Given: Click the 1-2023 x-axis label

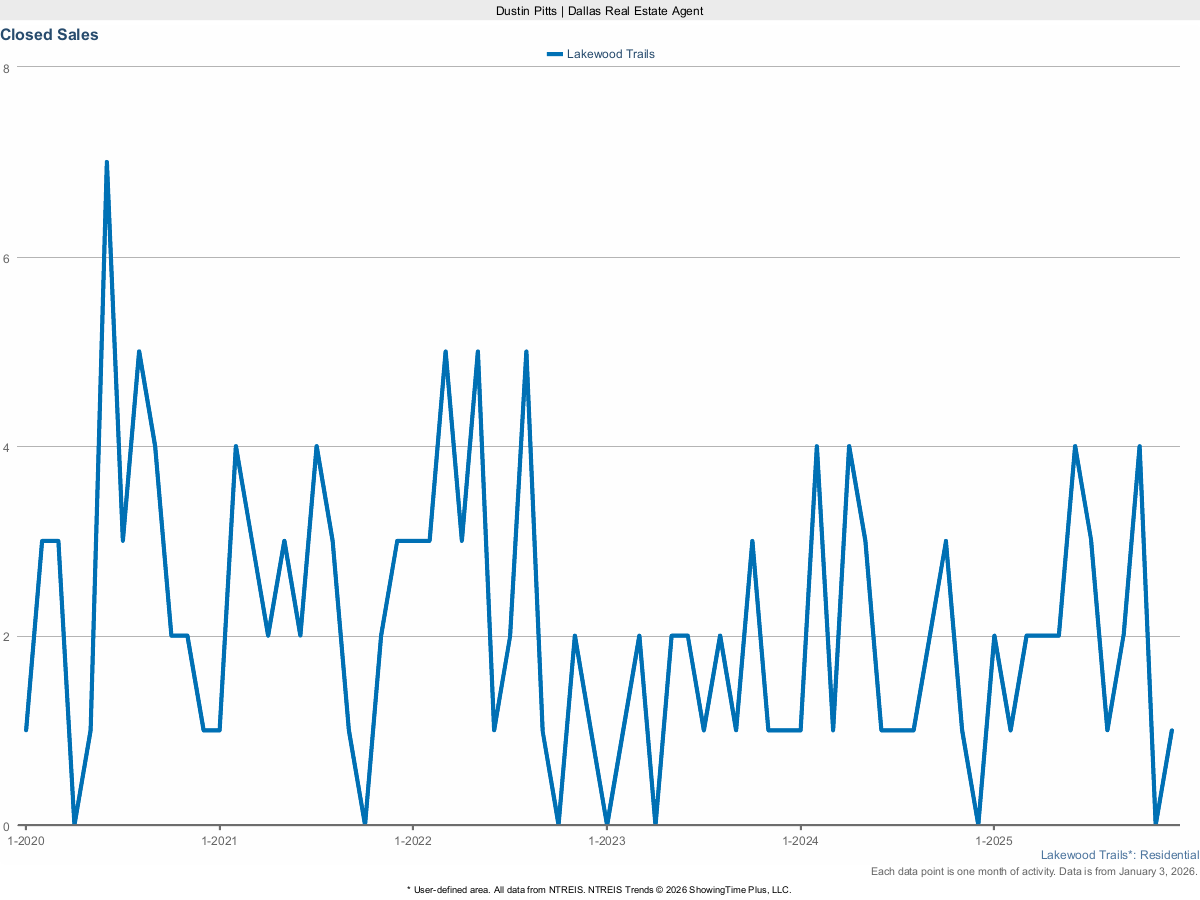Looking at the screenshot, I should (x=606, y=840).
